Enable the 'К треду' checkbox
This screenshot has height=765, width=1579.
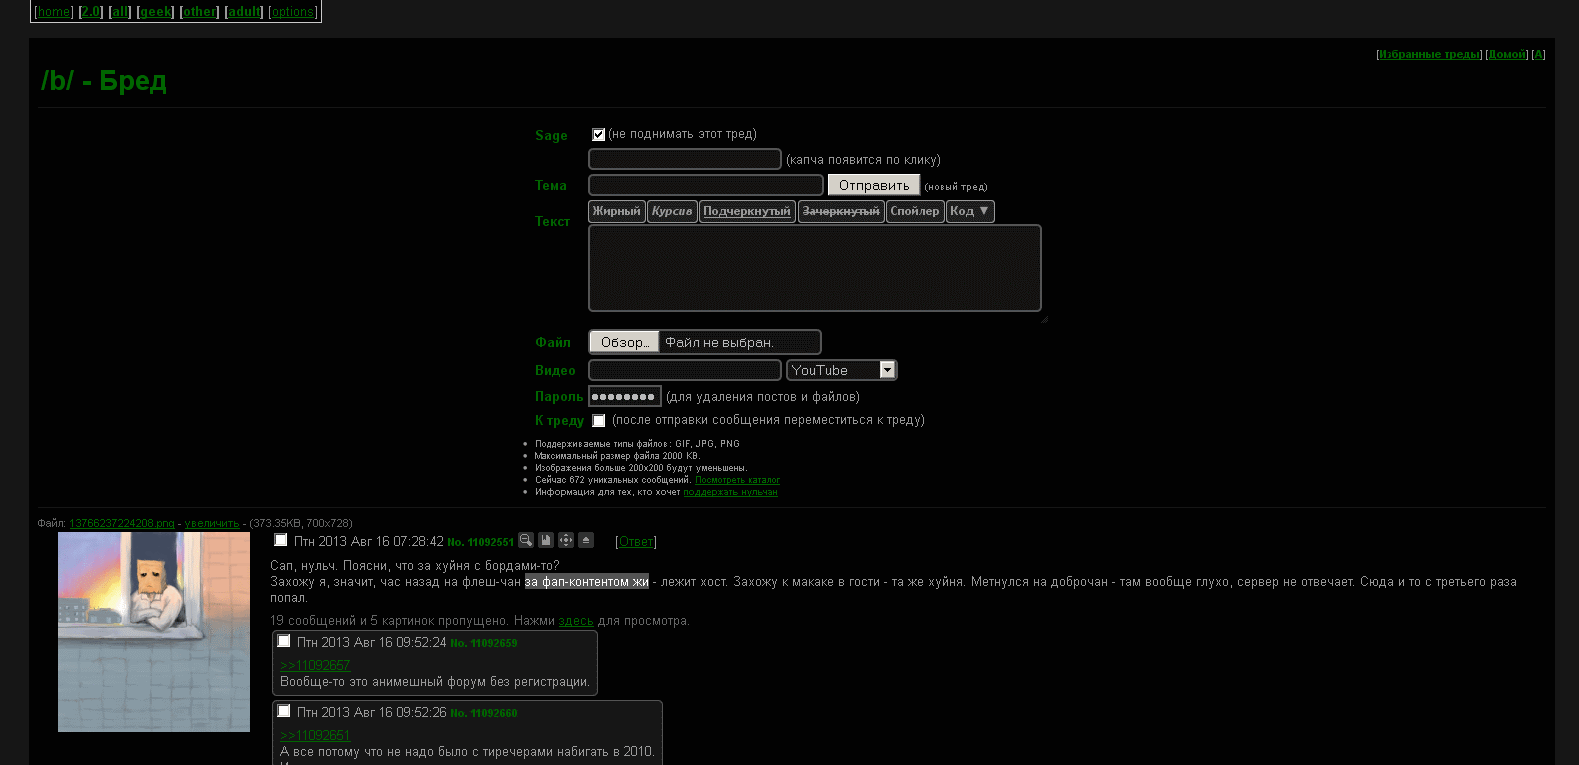click(598, 420)
